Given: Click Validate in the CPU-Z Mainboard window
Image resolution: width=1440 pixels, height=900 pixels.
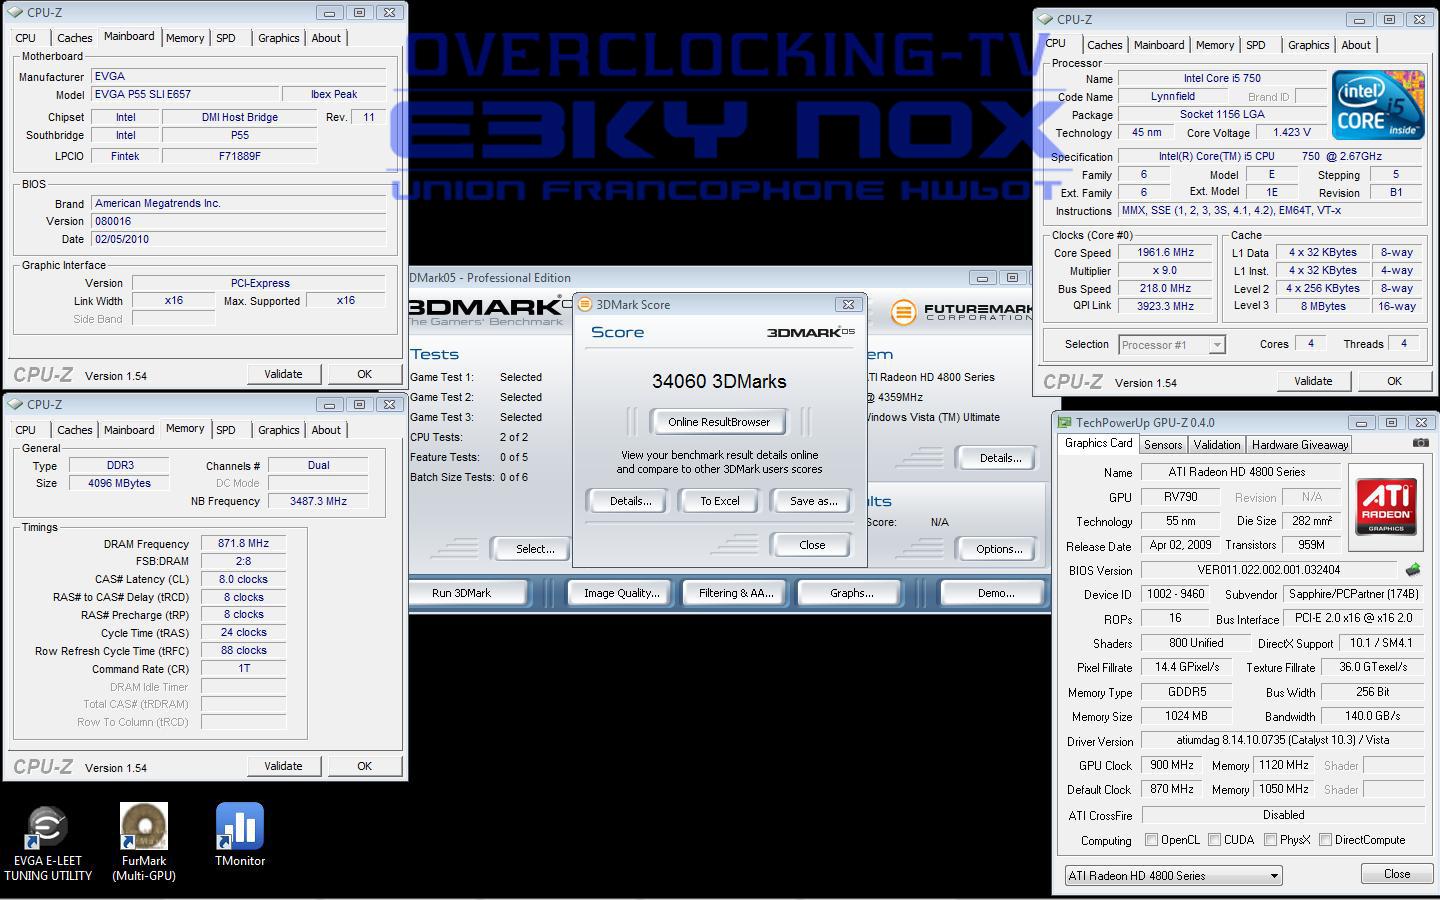Looking at the screenshot, I should (x=283, y=374).
